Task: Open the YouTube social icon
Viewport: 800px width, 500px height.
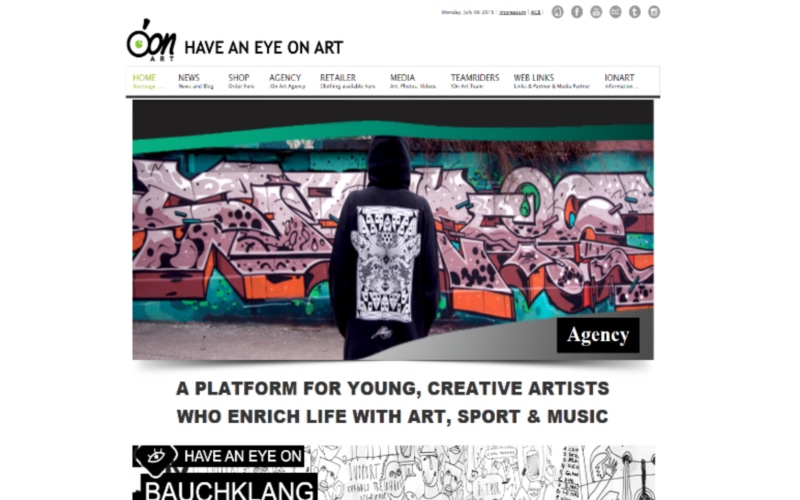Action: click(596, 12)
